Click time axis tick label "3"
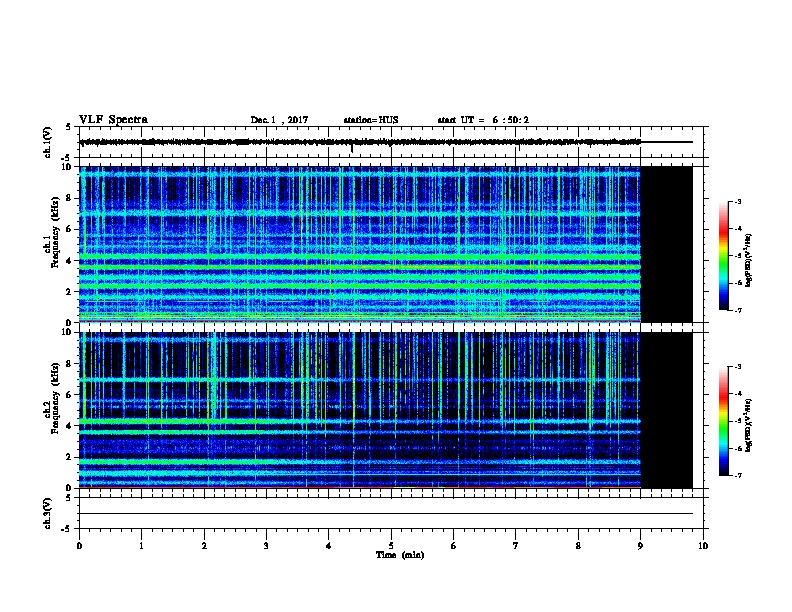This screenshot has height=612, width=792. 266,546
